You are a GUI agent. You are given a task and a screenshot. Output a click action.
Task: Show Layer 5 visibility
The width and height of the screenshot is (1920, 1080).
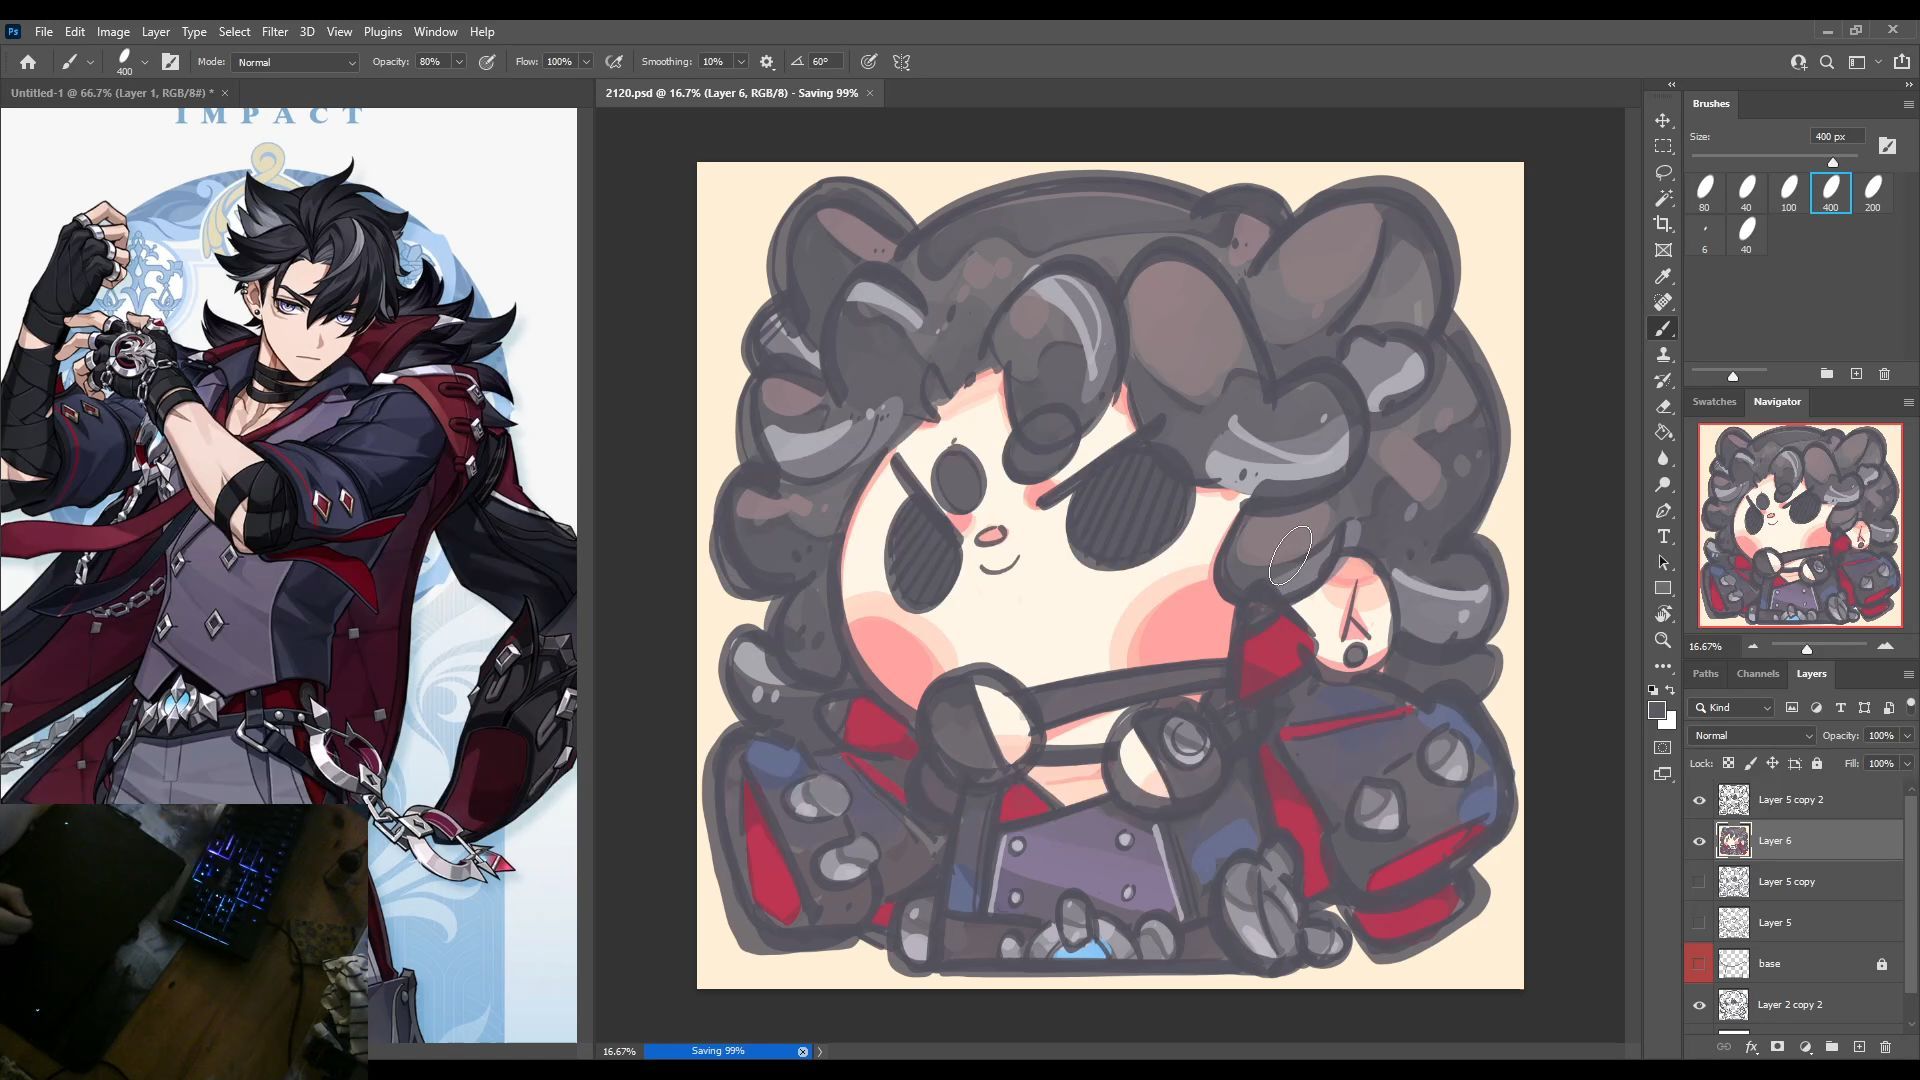click(1699, 923)
